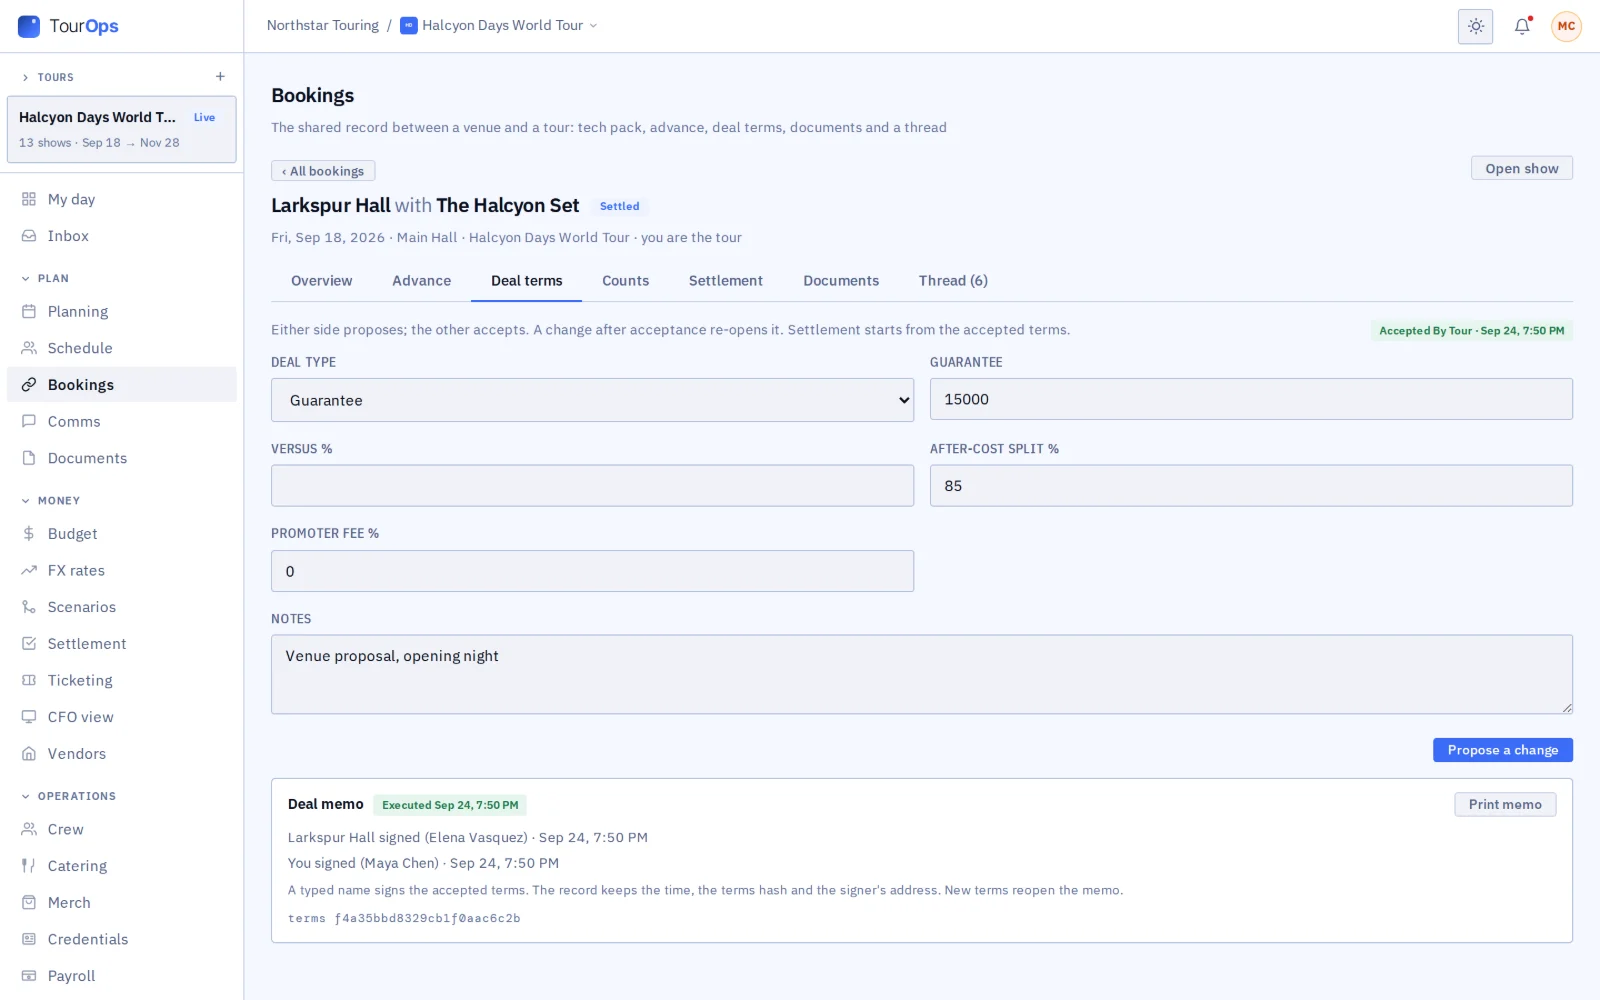1600x1000 pixels.
Task: Open the Schedule page
Action: [x=122, y=348]
